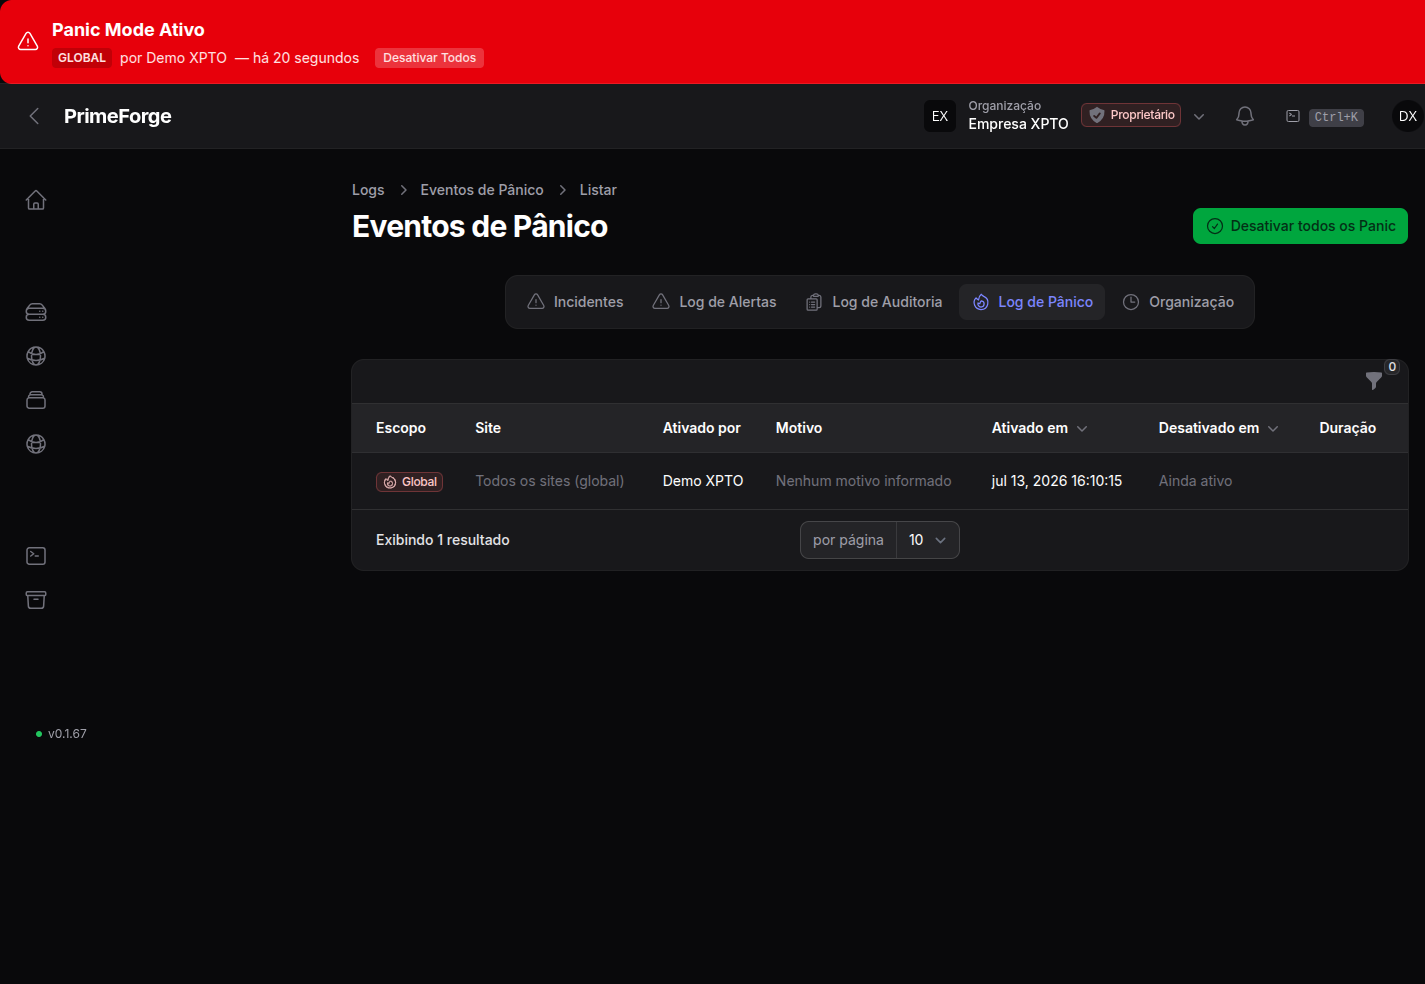Click the Ainda ativo cell
The image size is (1425, 984).
(x=1195, y=481)
